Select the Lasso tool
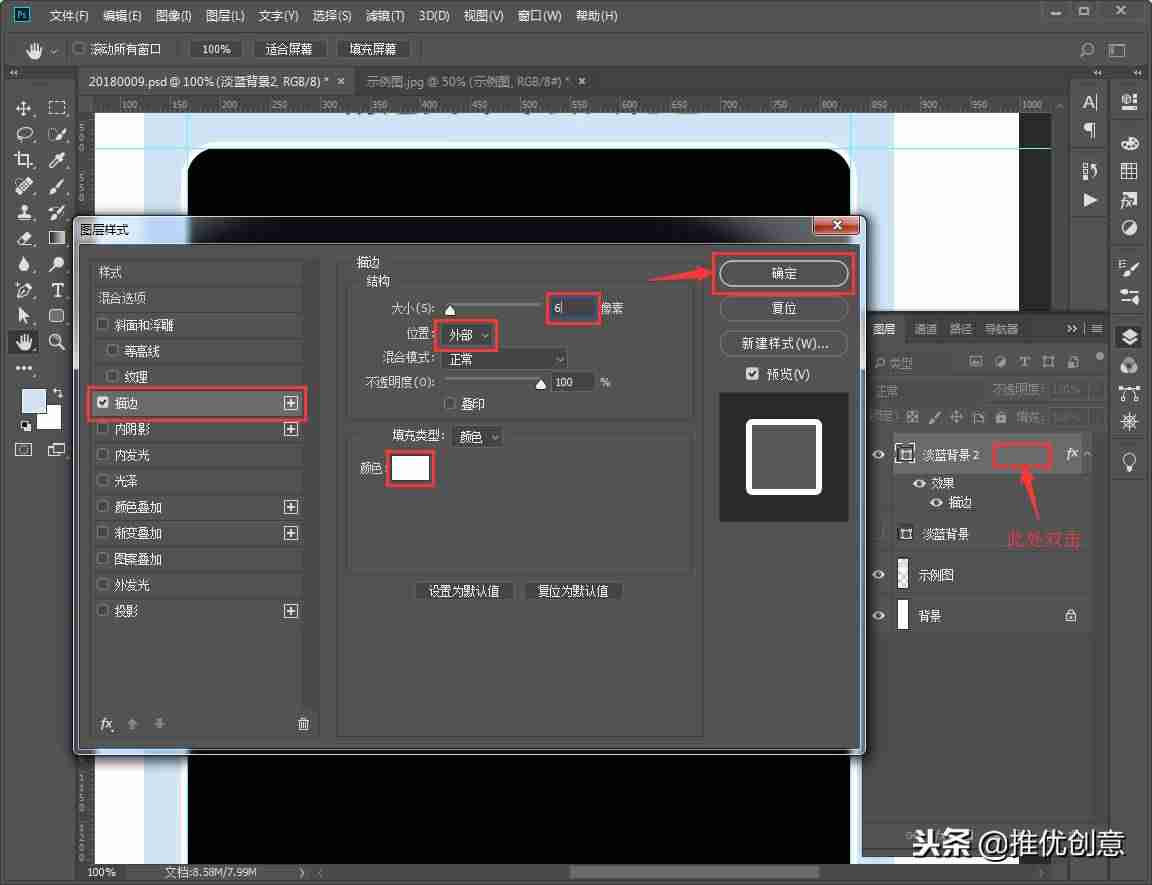This screenshot has width=1152, height=885. point(24,134)
